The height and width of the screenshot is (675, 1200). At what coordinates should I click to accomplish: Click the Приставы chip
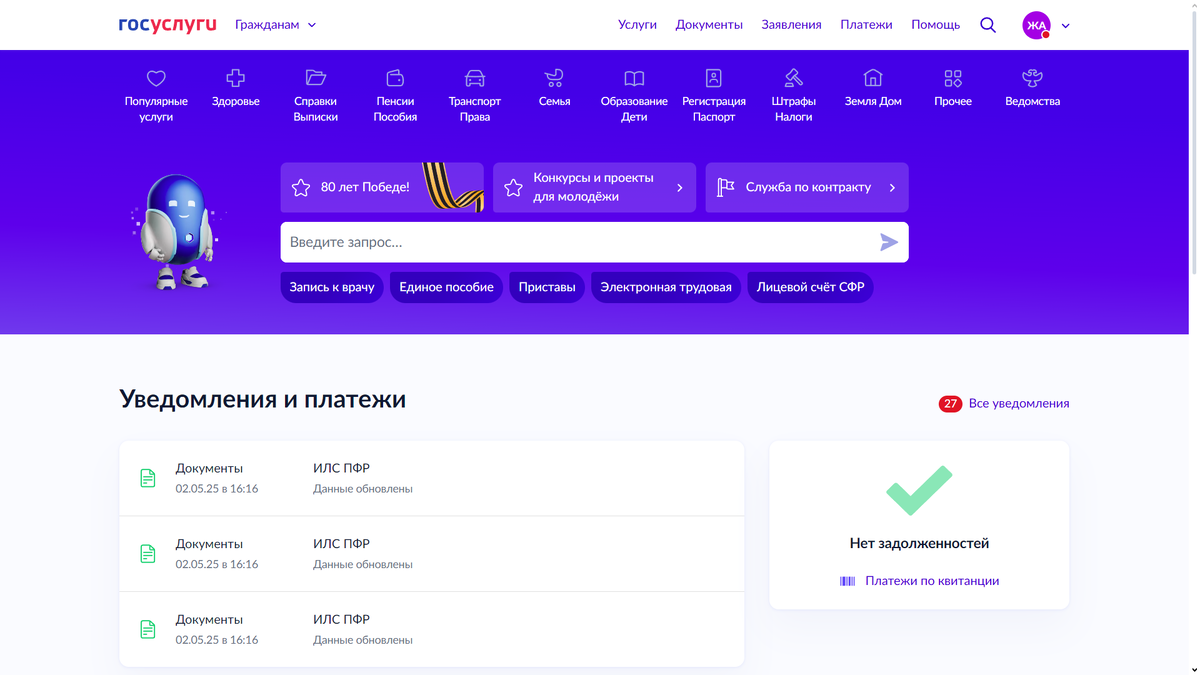[x=547, y=287]
